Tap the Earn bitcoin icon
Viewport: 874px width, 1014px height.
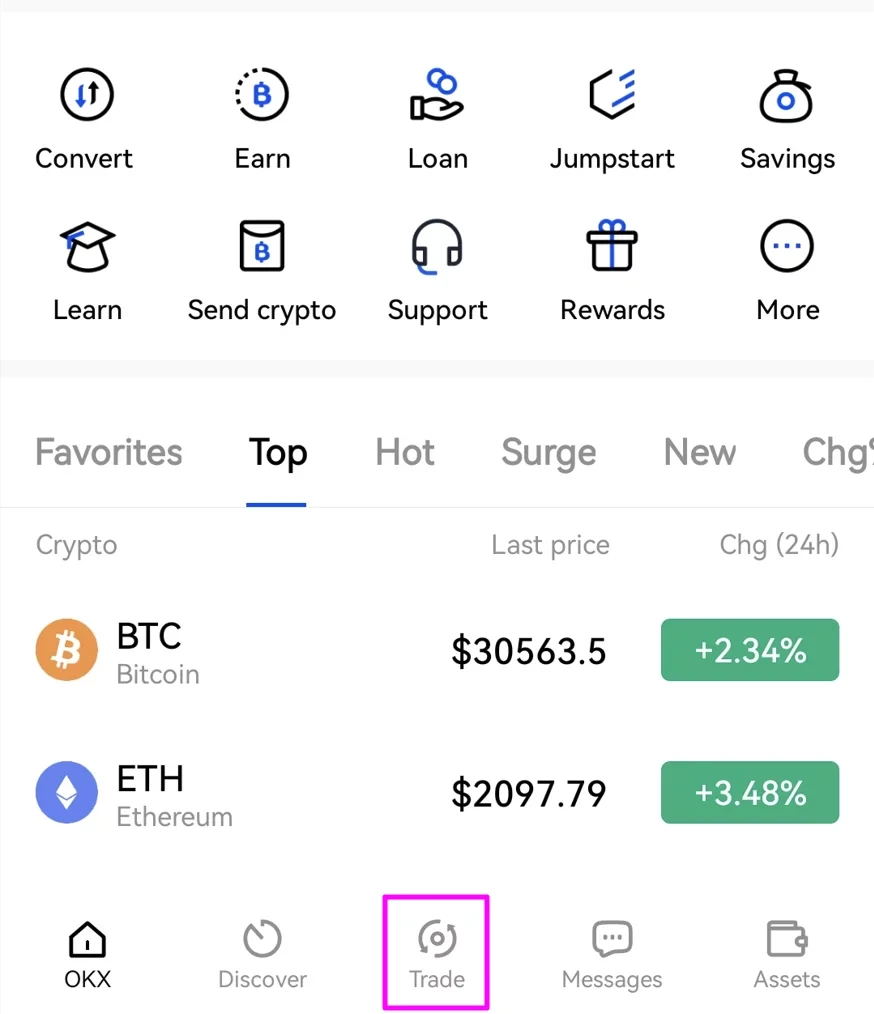click(262, 95)
